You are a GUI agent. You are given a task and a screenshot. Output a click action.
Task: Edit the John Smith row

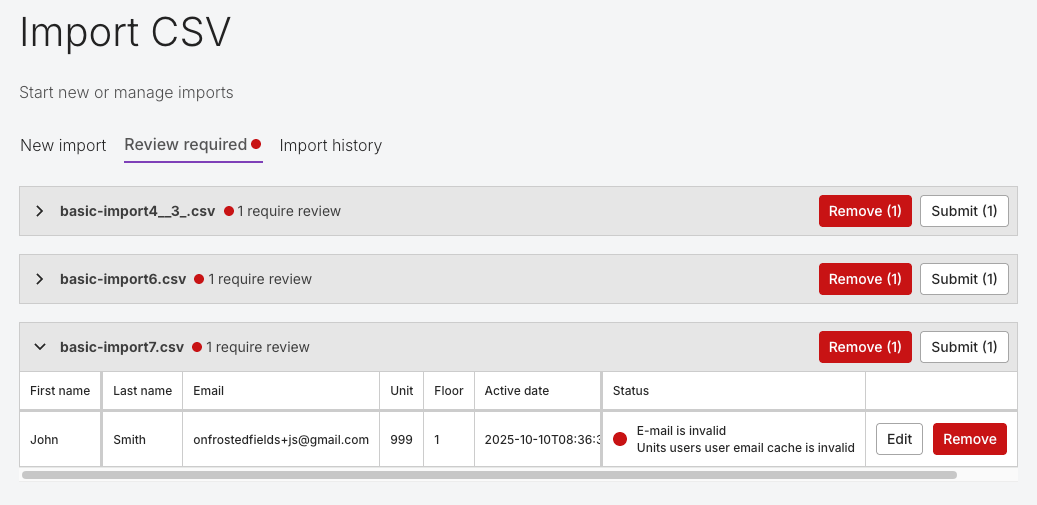click(899, 439)
